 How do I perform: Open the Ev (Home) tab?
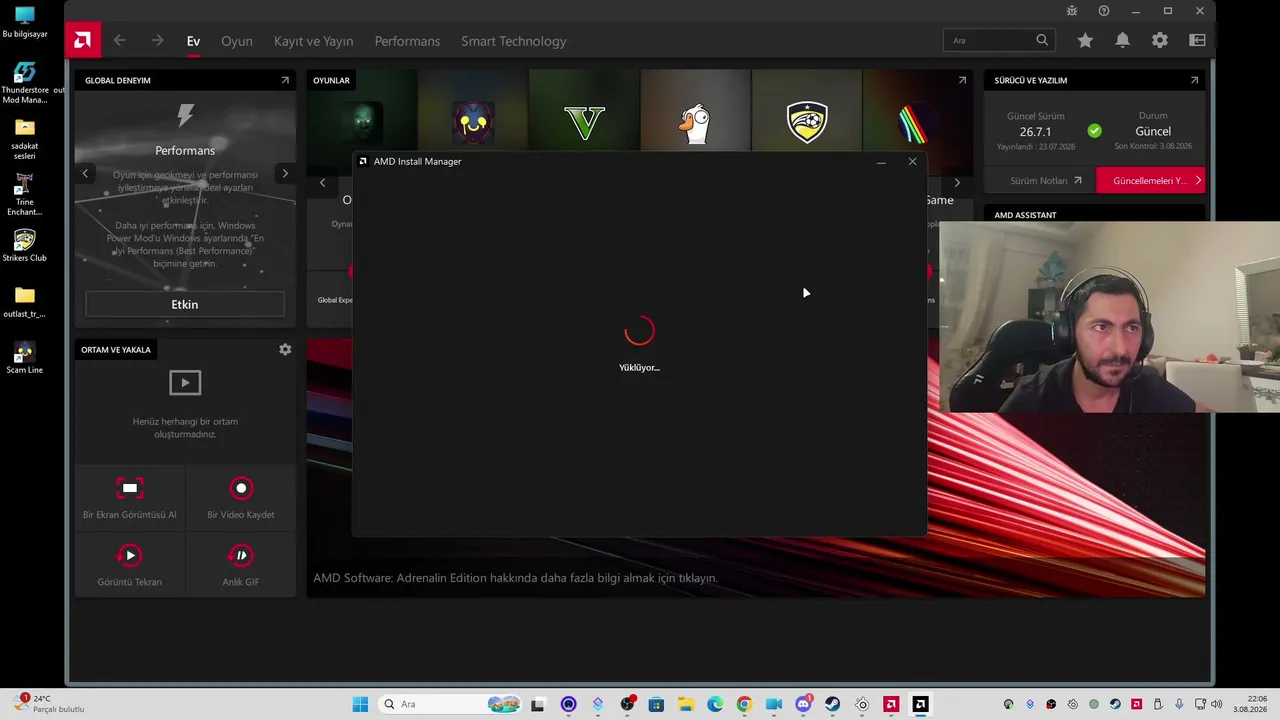193,41
